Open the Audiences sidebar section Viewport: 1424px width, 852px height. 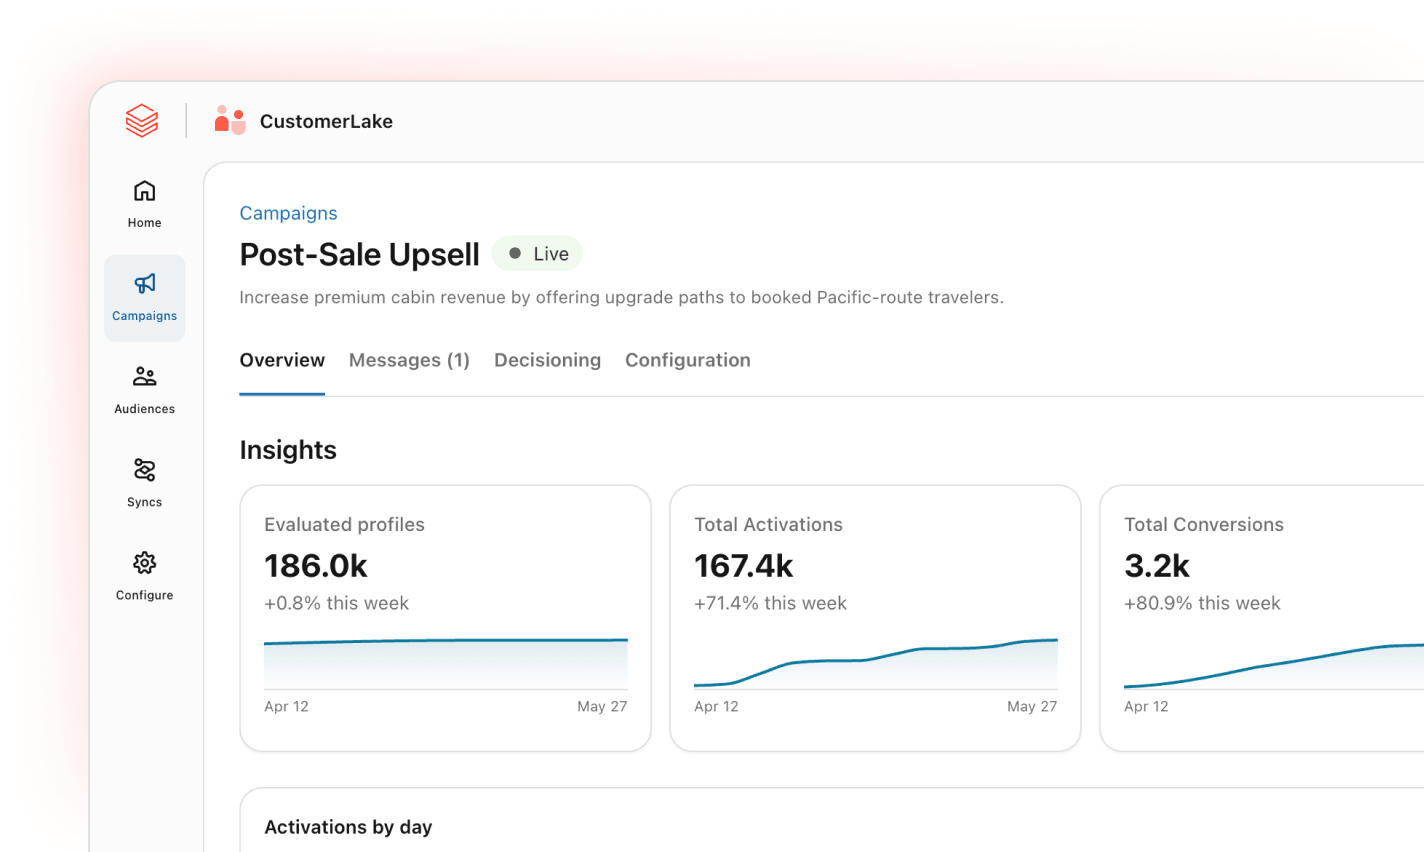144,390
